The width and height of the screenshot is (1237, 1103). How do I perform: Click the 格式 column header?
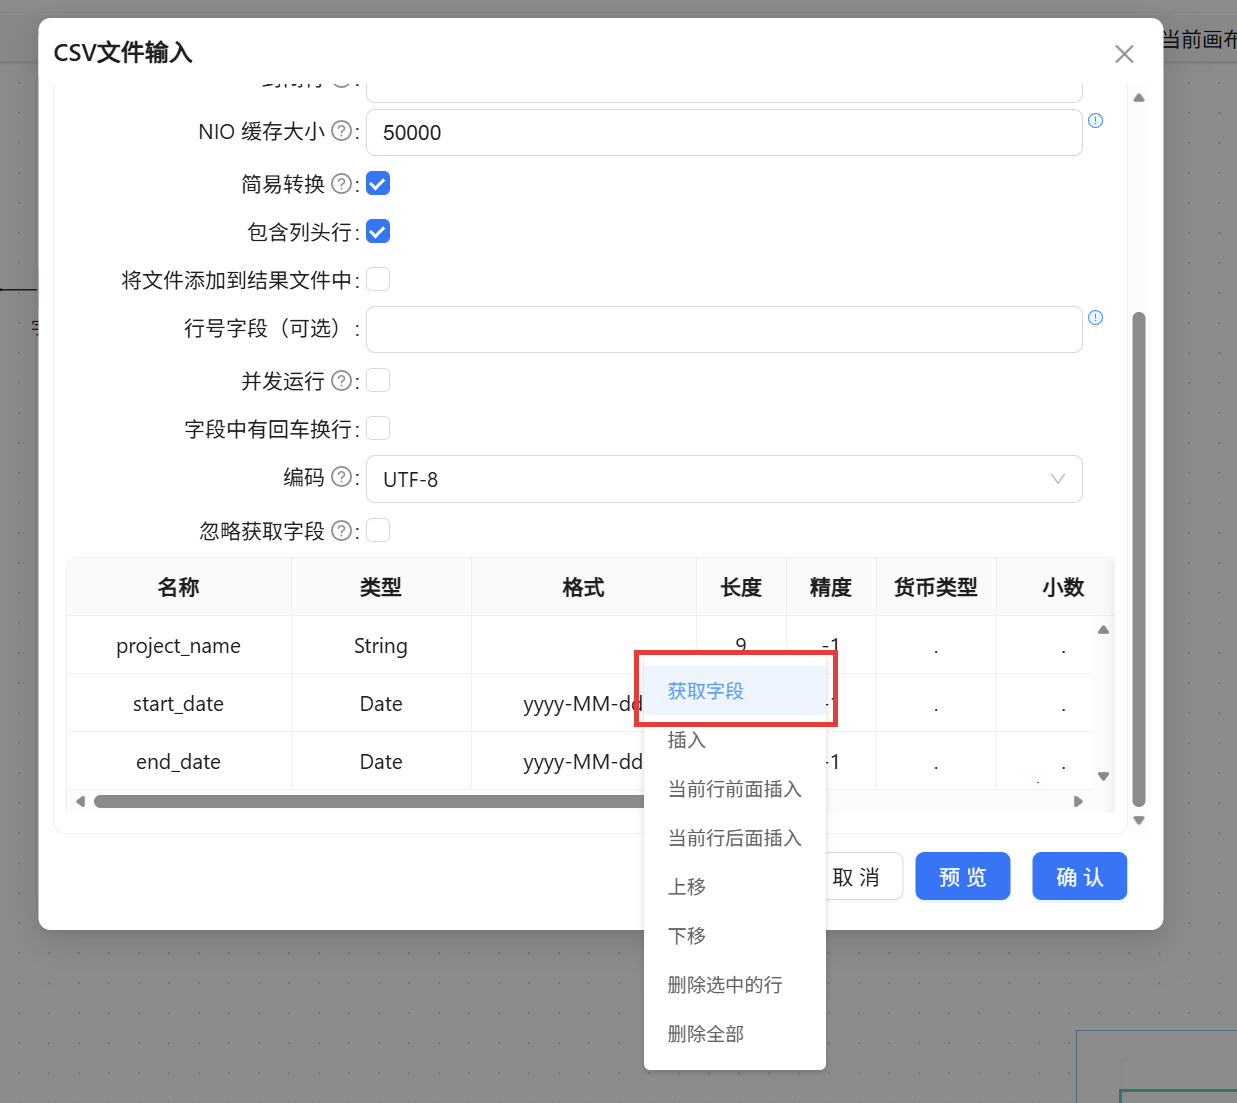coord(584,587)
